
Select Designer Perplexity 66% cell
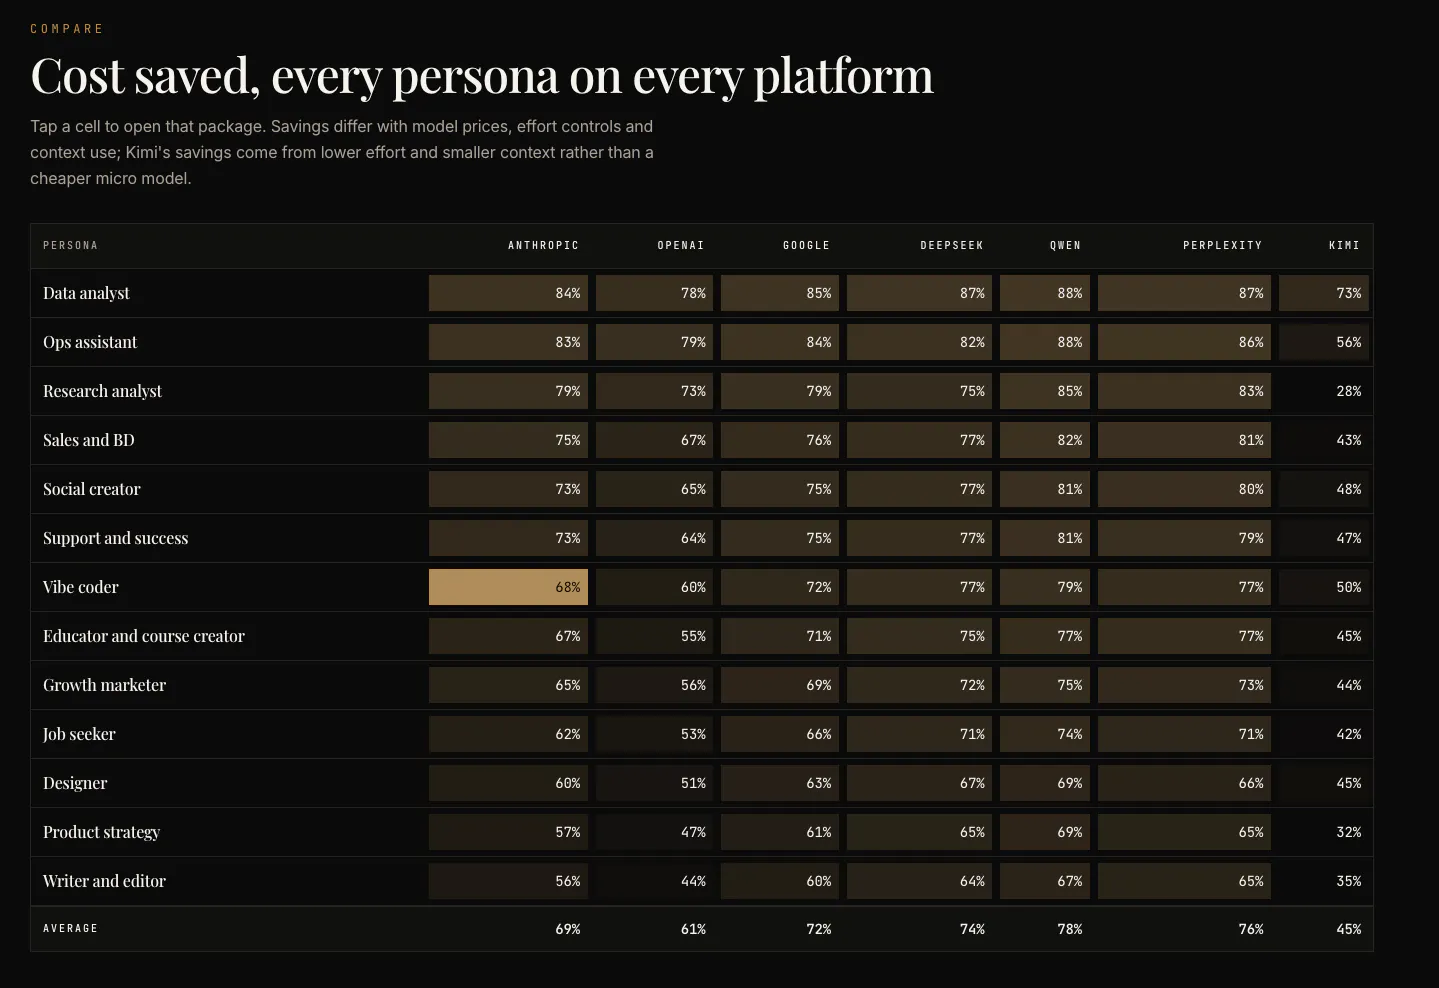[x=1184, y=783]
